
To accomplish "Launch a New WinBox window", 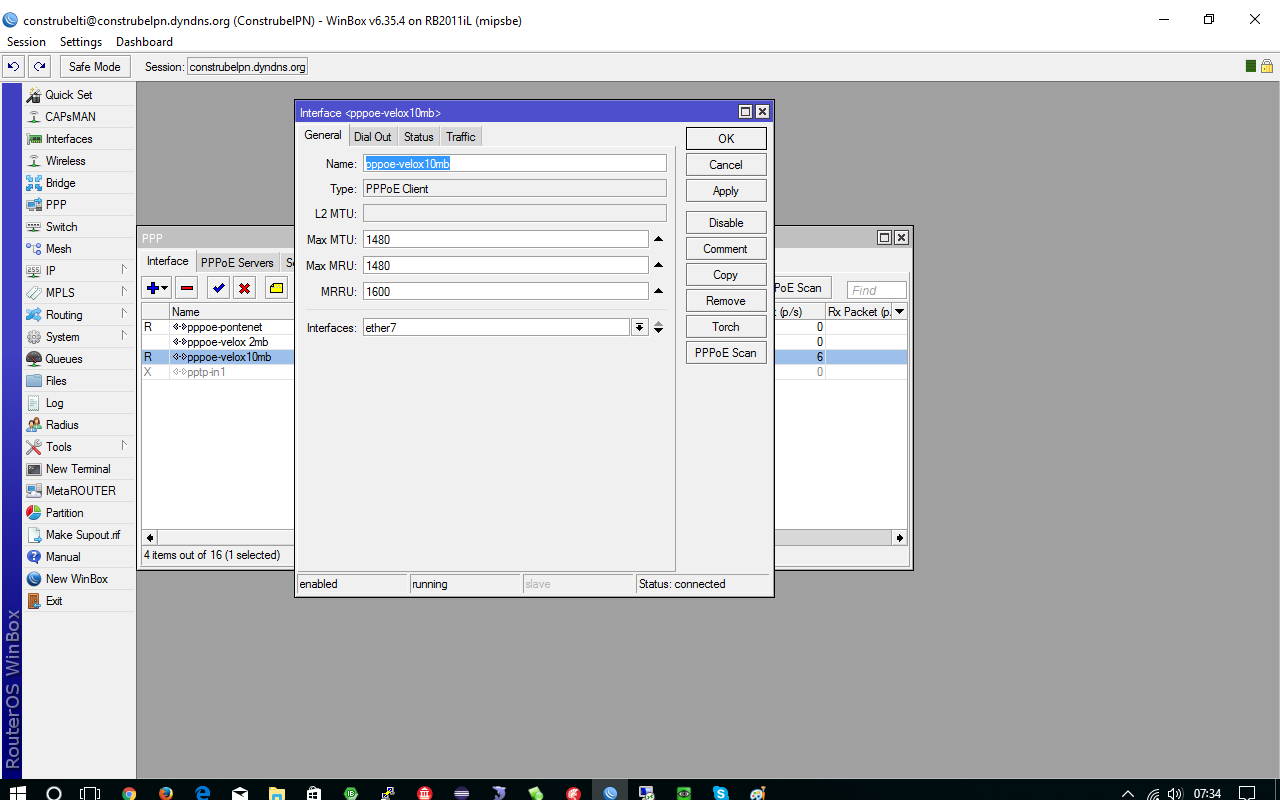I will point(76,579).
